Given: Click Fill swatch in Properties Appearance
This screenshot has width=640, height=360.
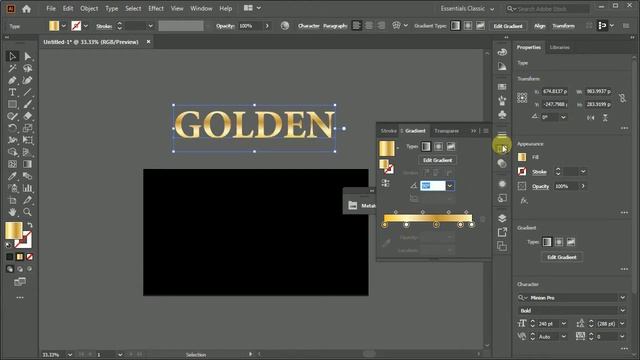Looking at the screenshot, I should [x=522, y=157].
